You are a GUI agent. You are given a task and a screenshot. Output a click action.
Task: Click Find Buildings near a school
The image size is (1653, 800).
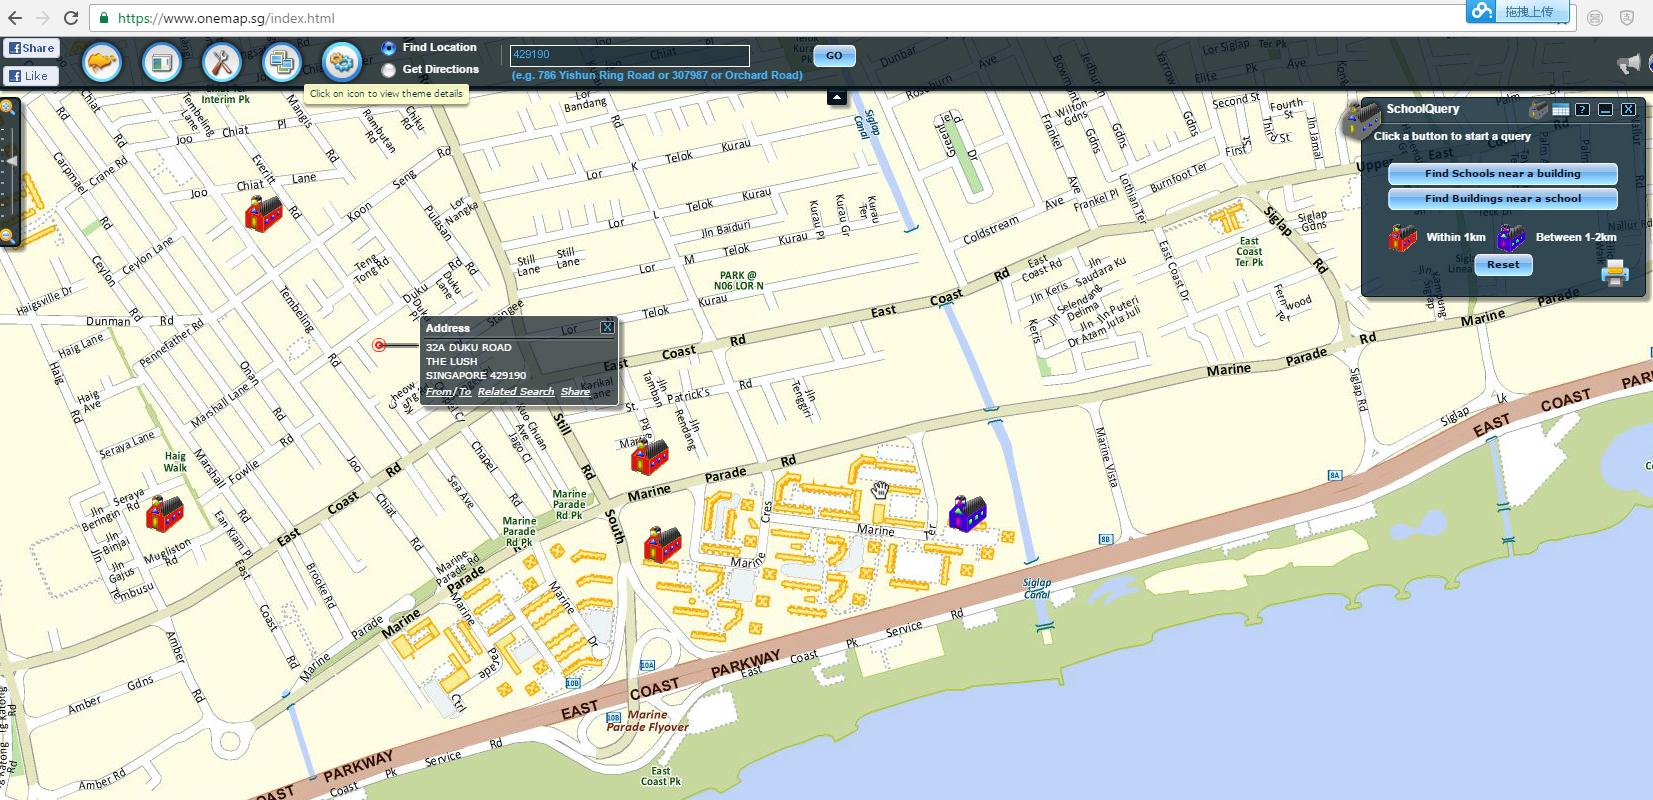[1502, 199]
